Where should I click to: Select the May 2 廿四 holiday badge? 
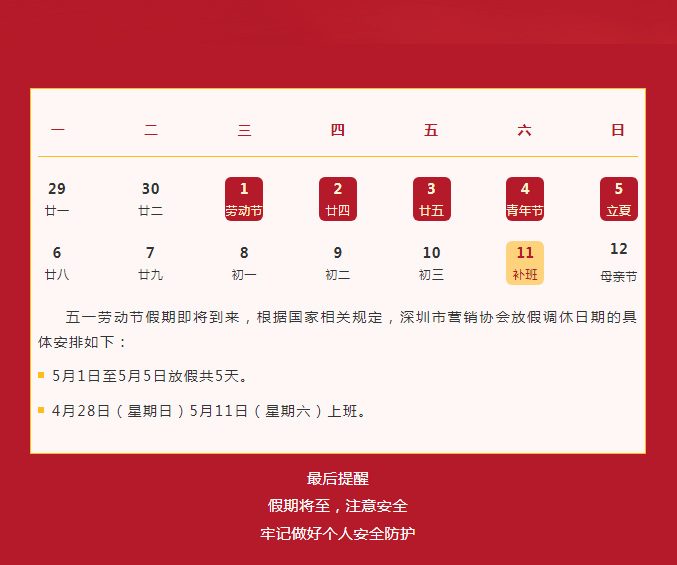tap(338, 199)
